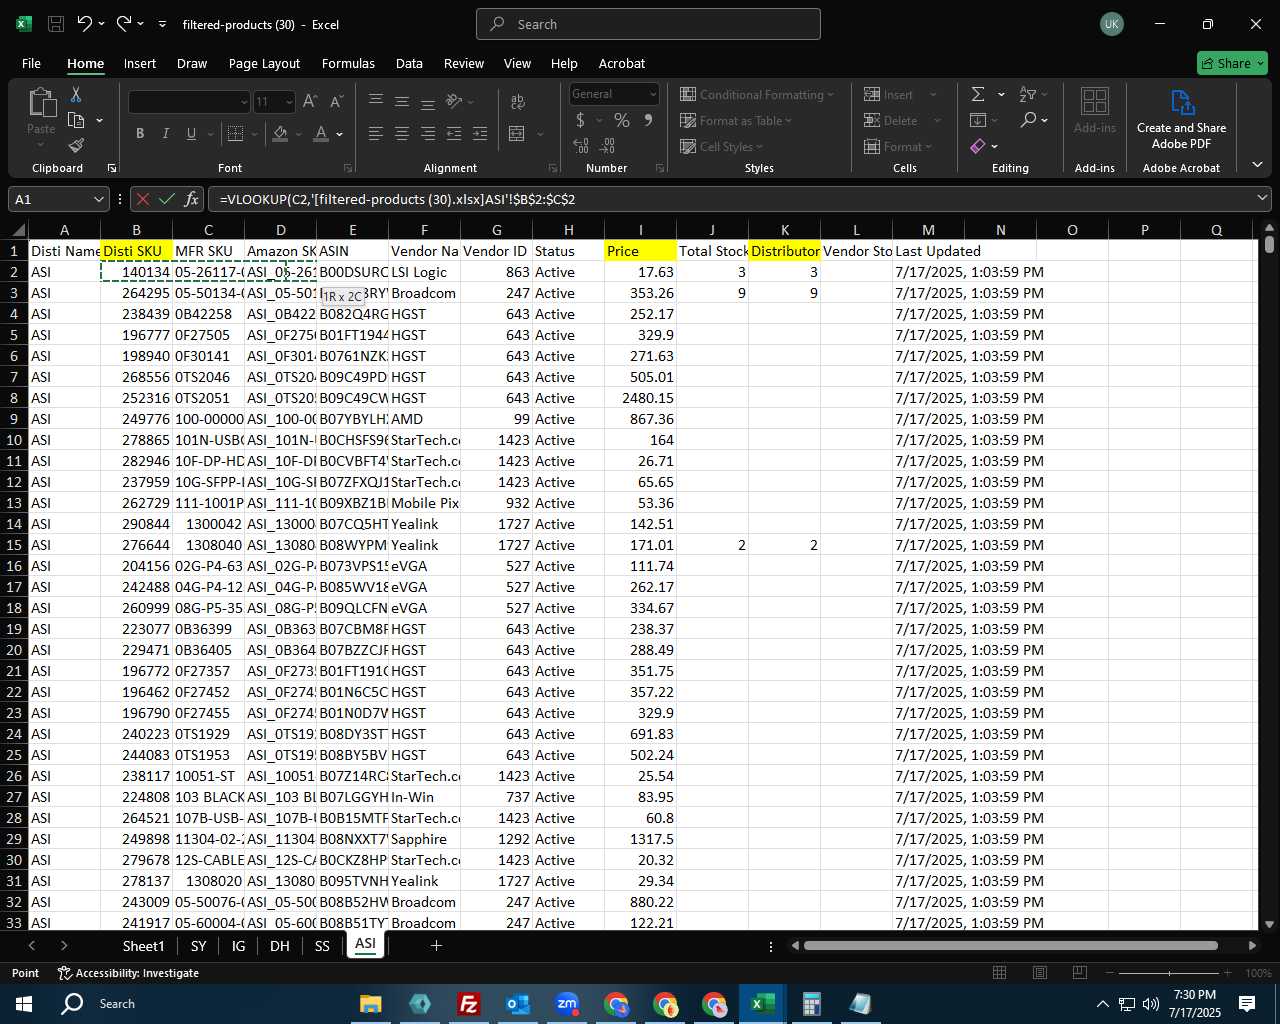Click the Align Left icon

pyautogui.click(x=376, y=133)
